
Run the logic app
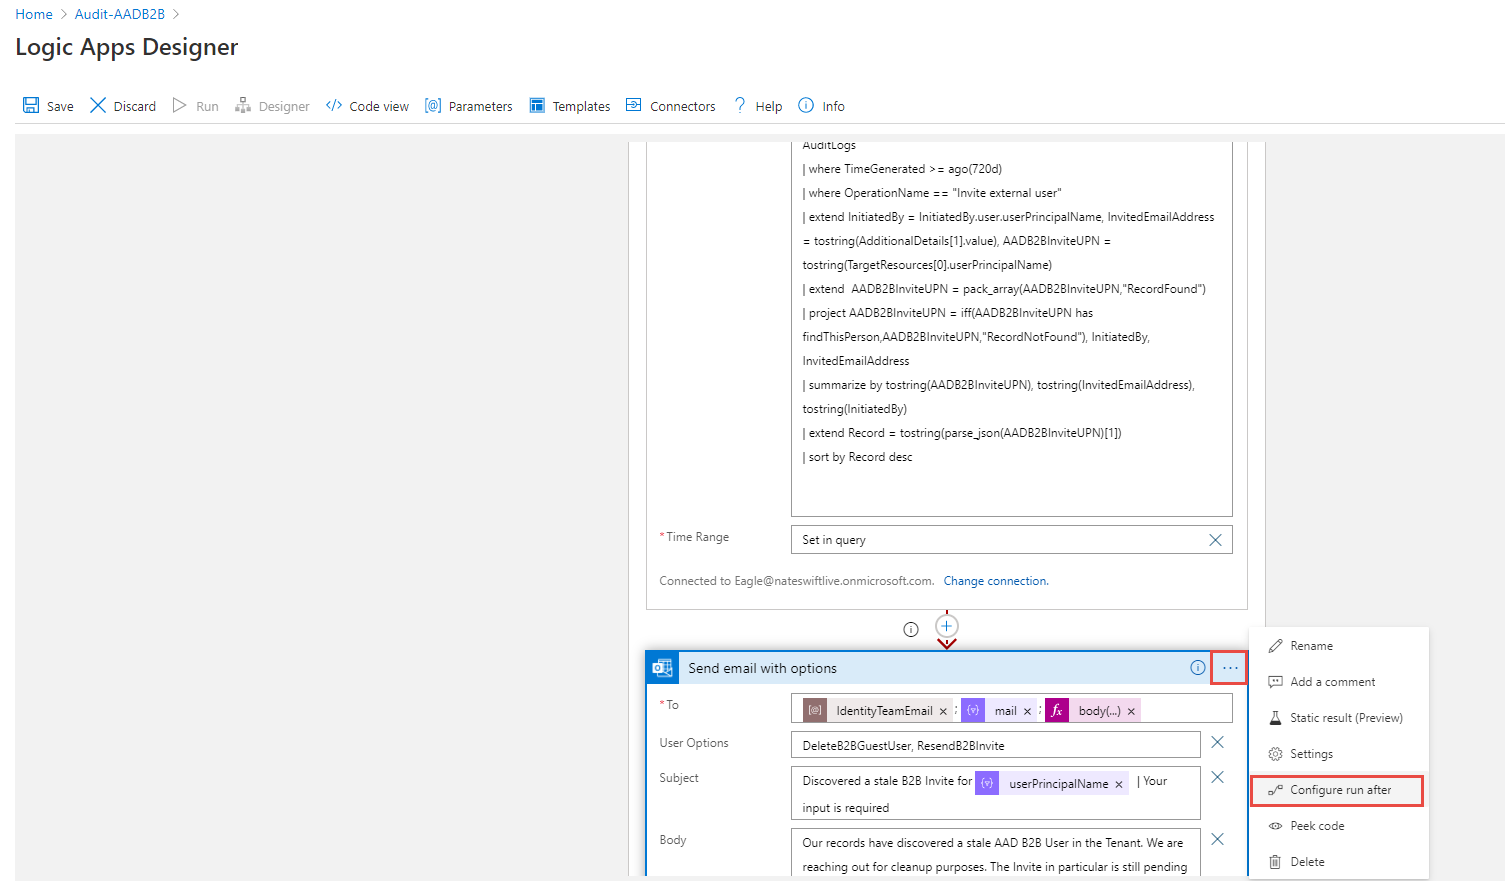click(196, 106)
